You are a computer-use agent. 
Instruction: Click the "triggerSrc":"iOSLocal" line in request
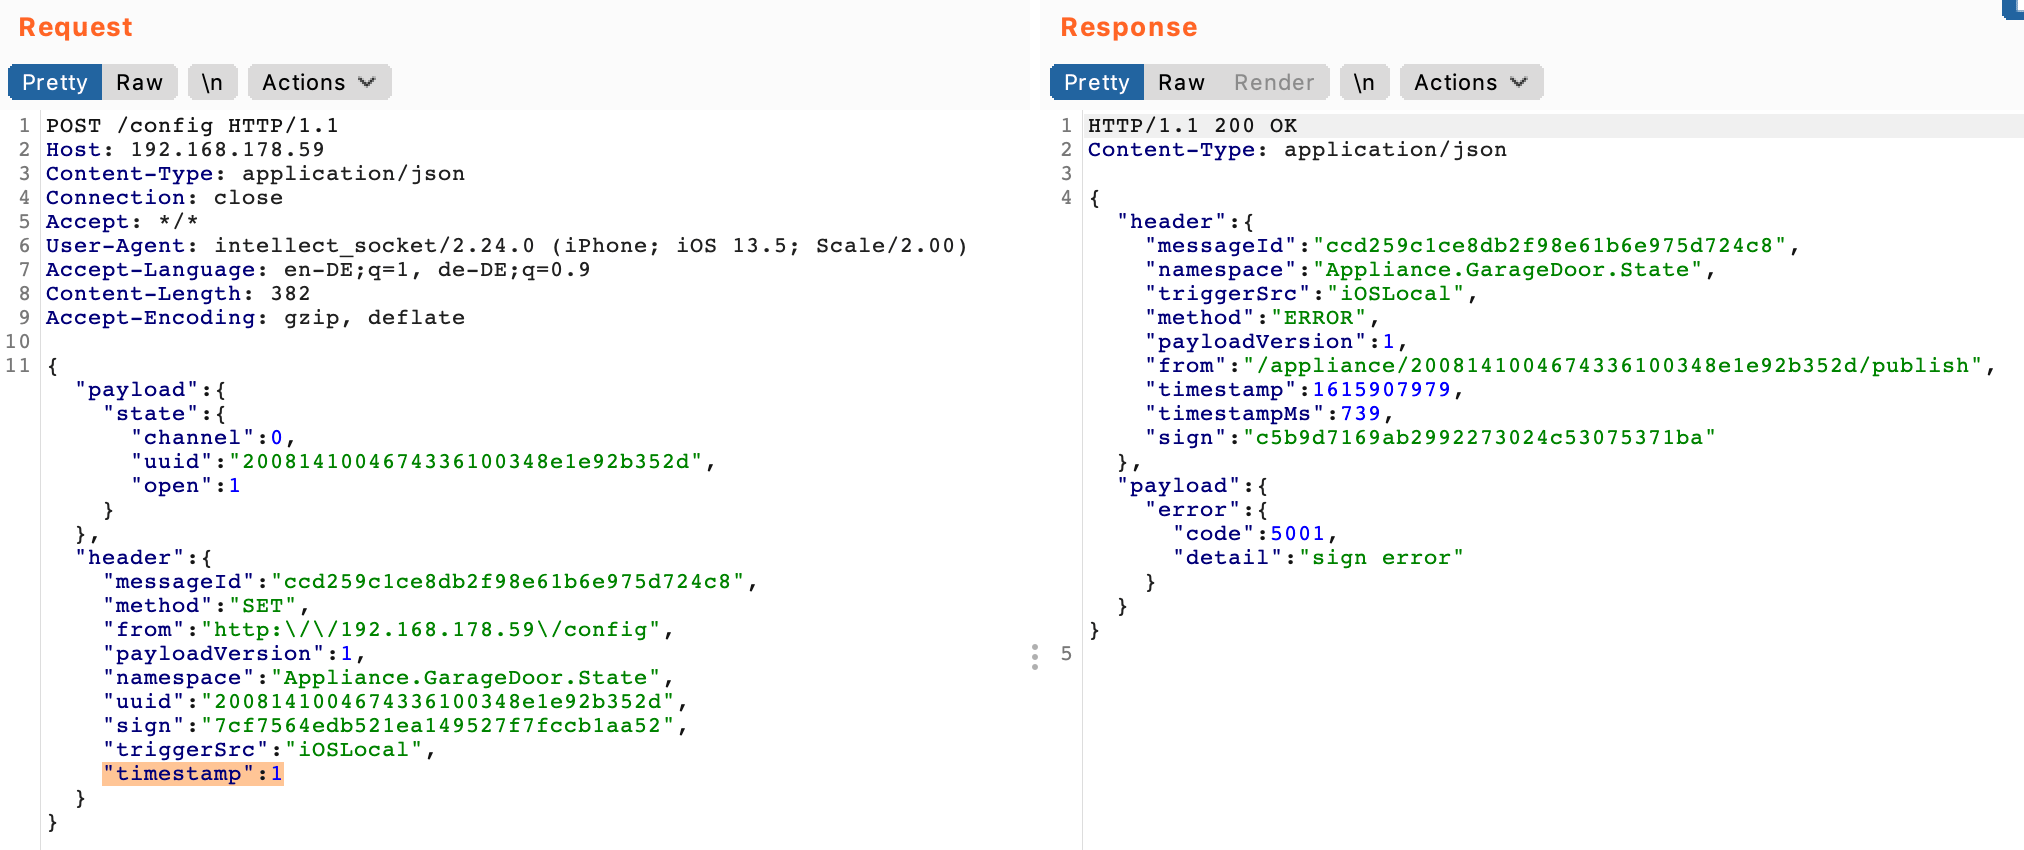tap(269, 750)
